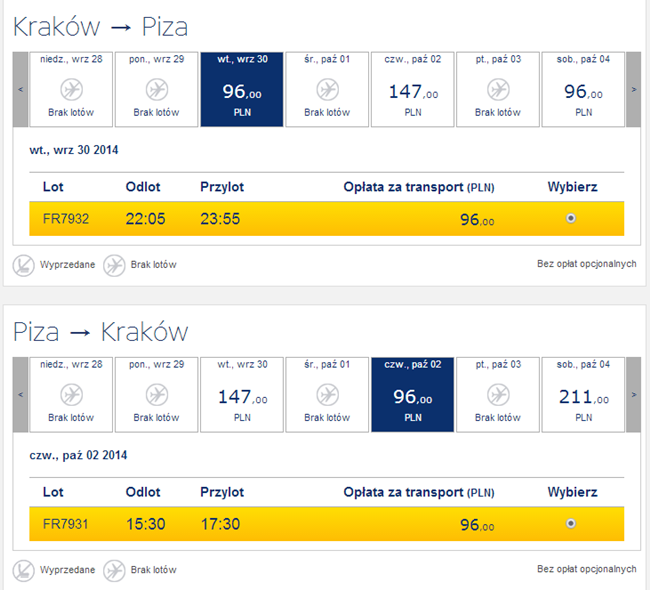Click no-flights plane icon for niedz., wrz 28 outbound
Viewport: 650px width, 590px height.
tap(71, 88)
